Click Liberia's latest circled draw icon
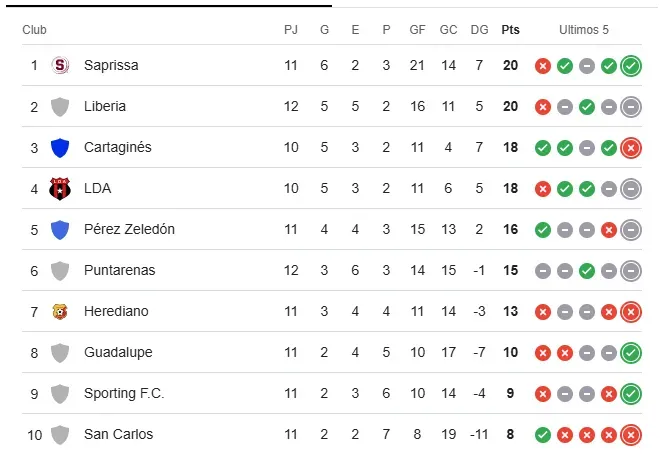666x461 pixels. point(630,107)
